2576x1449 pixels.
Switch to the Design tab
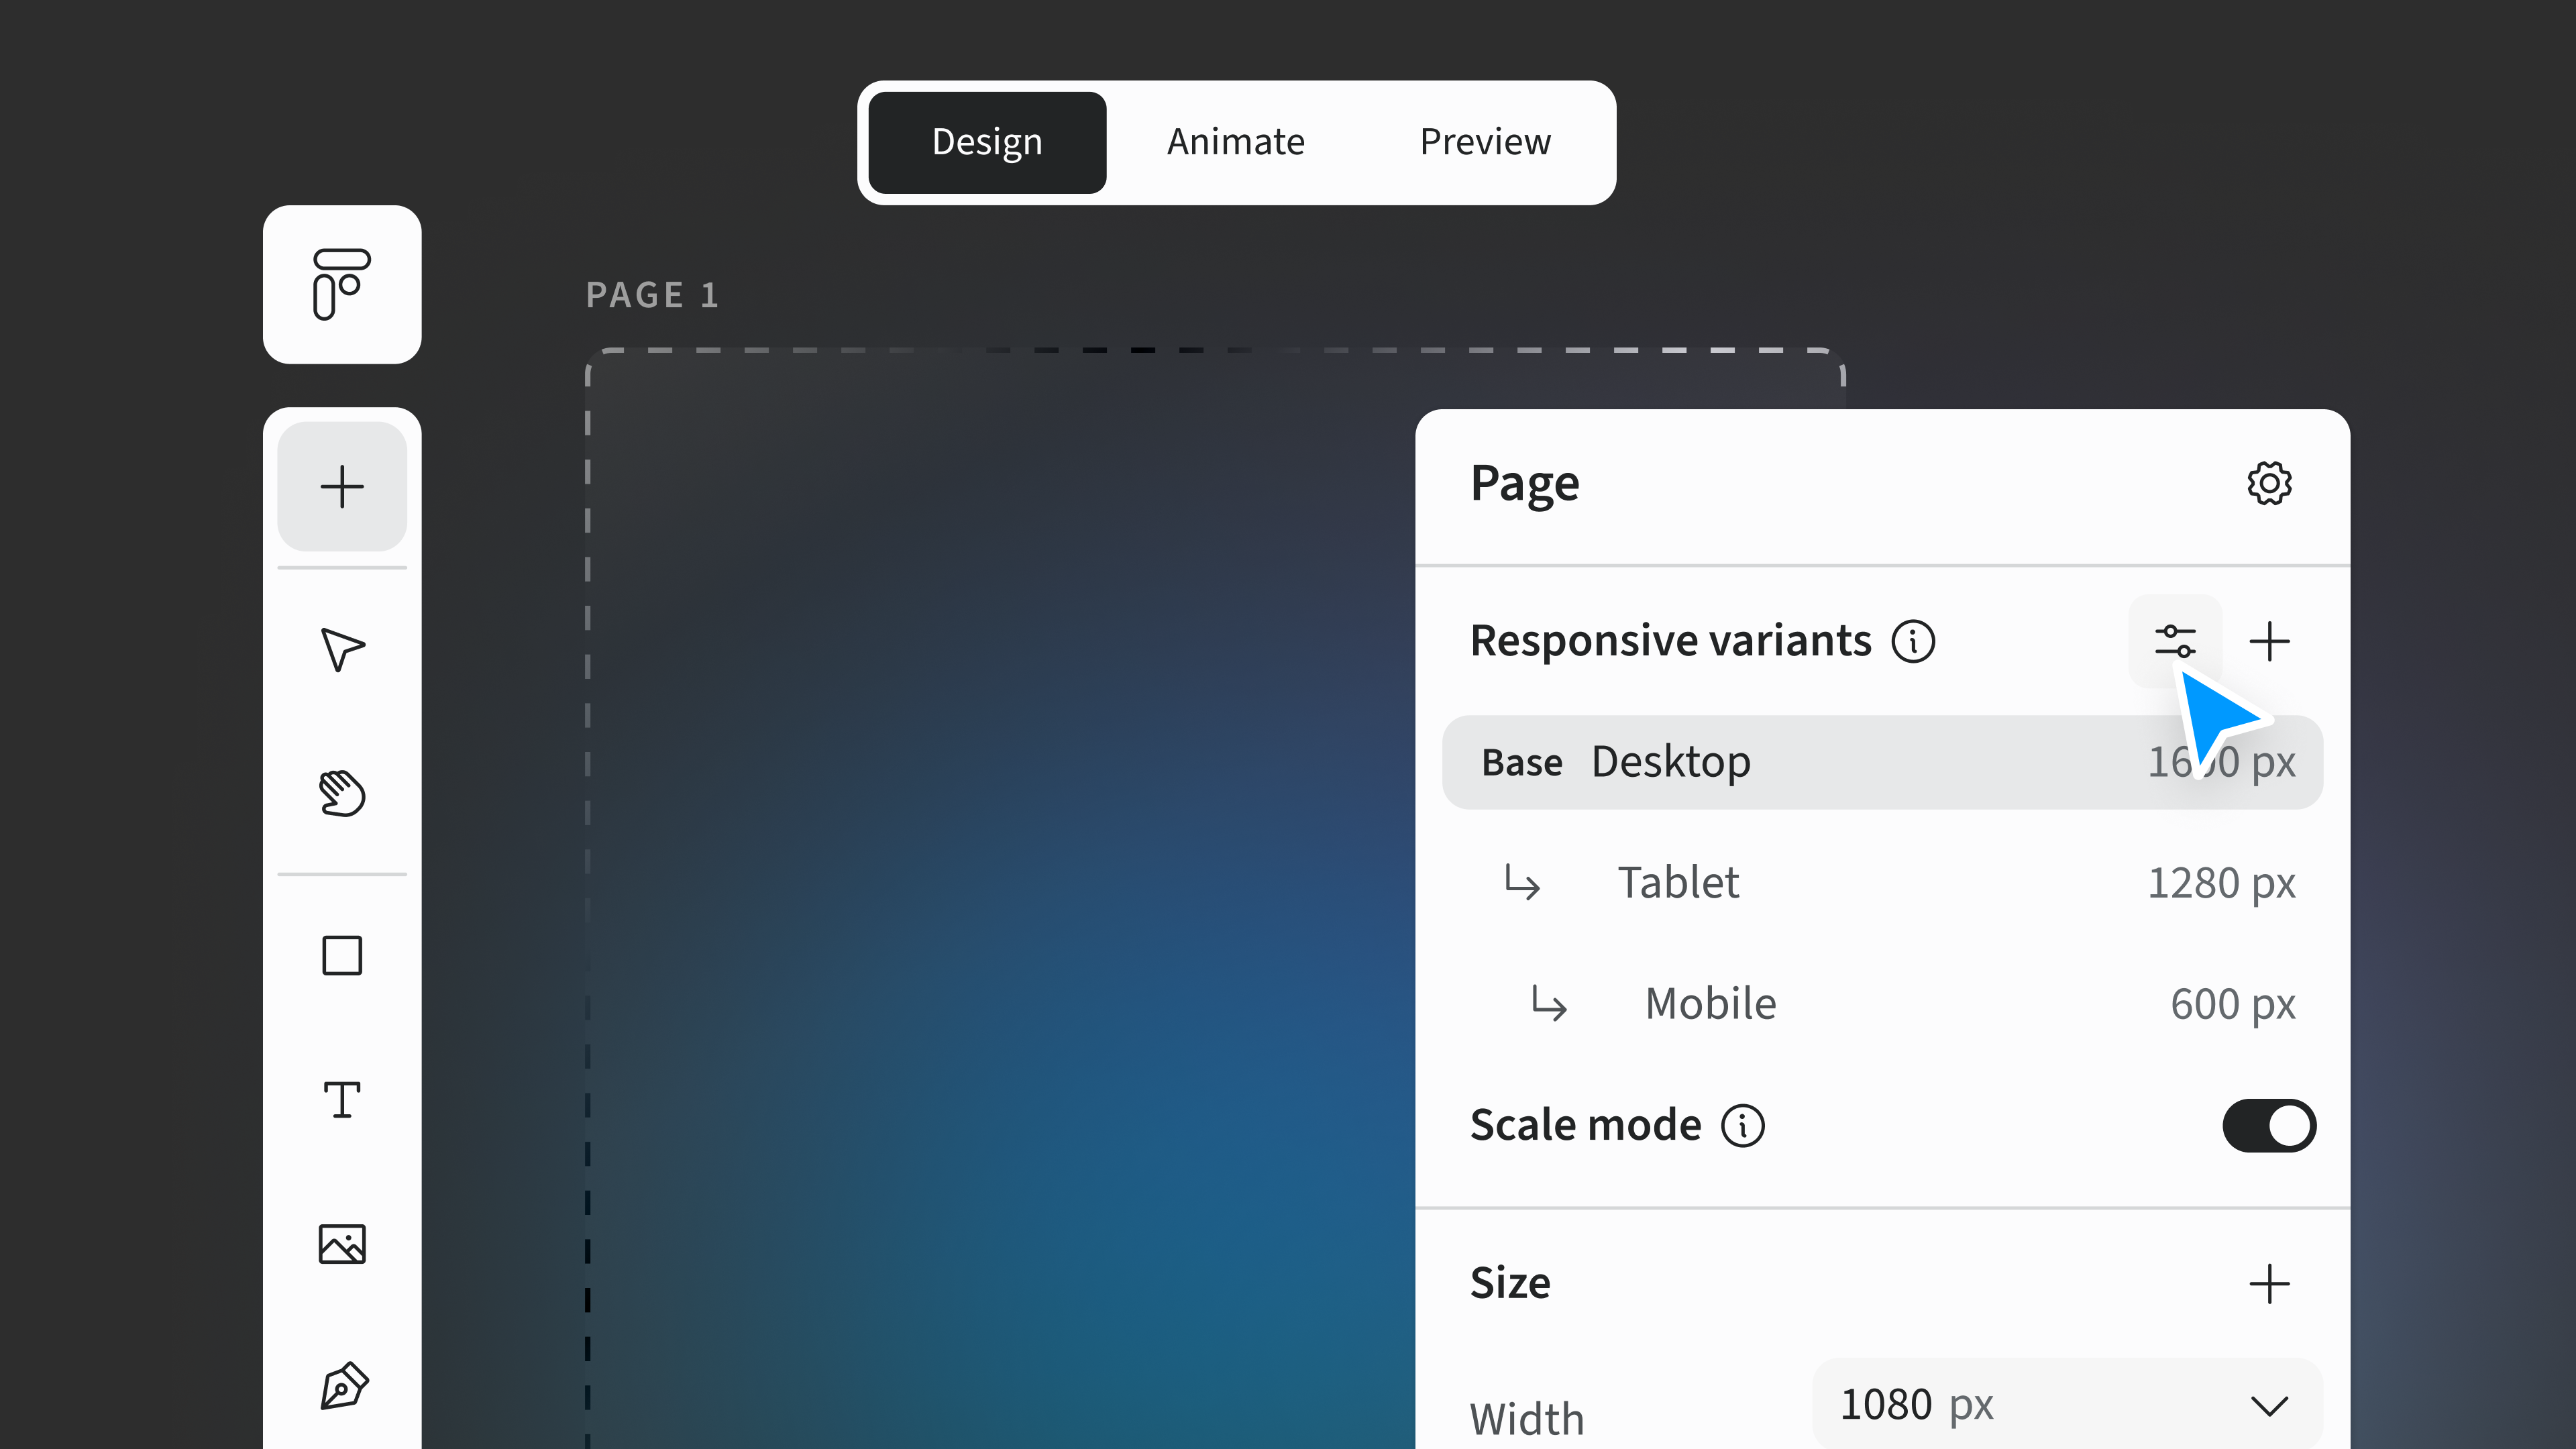point(987,142)
